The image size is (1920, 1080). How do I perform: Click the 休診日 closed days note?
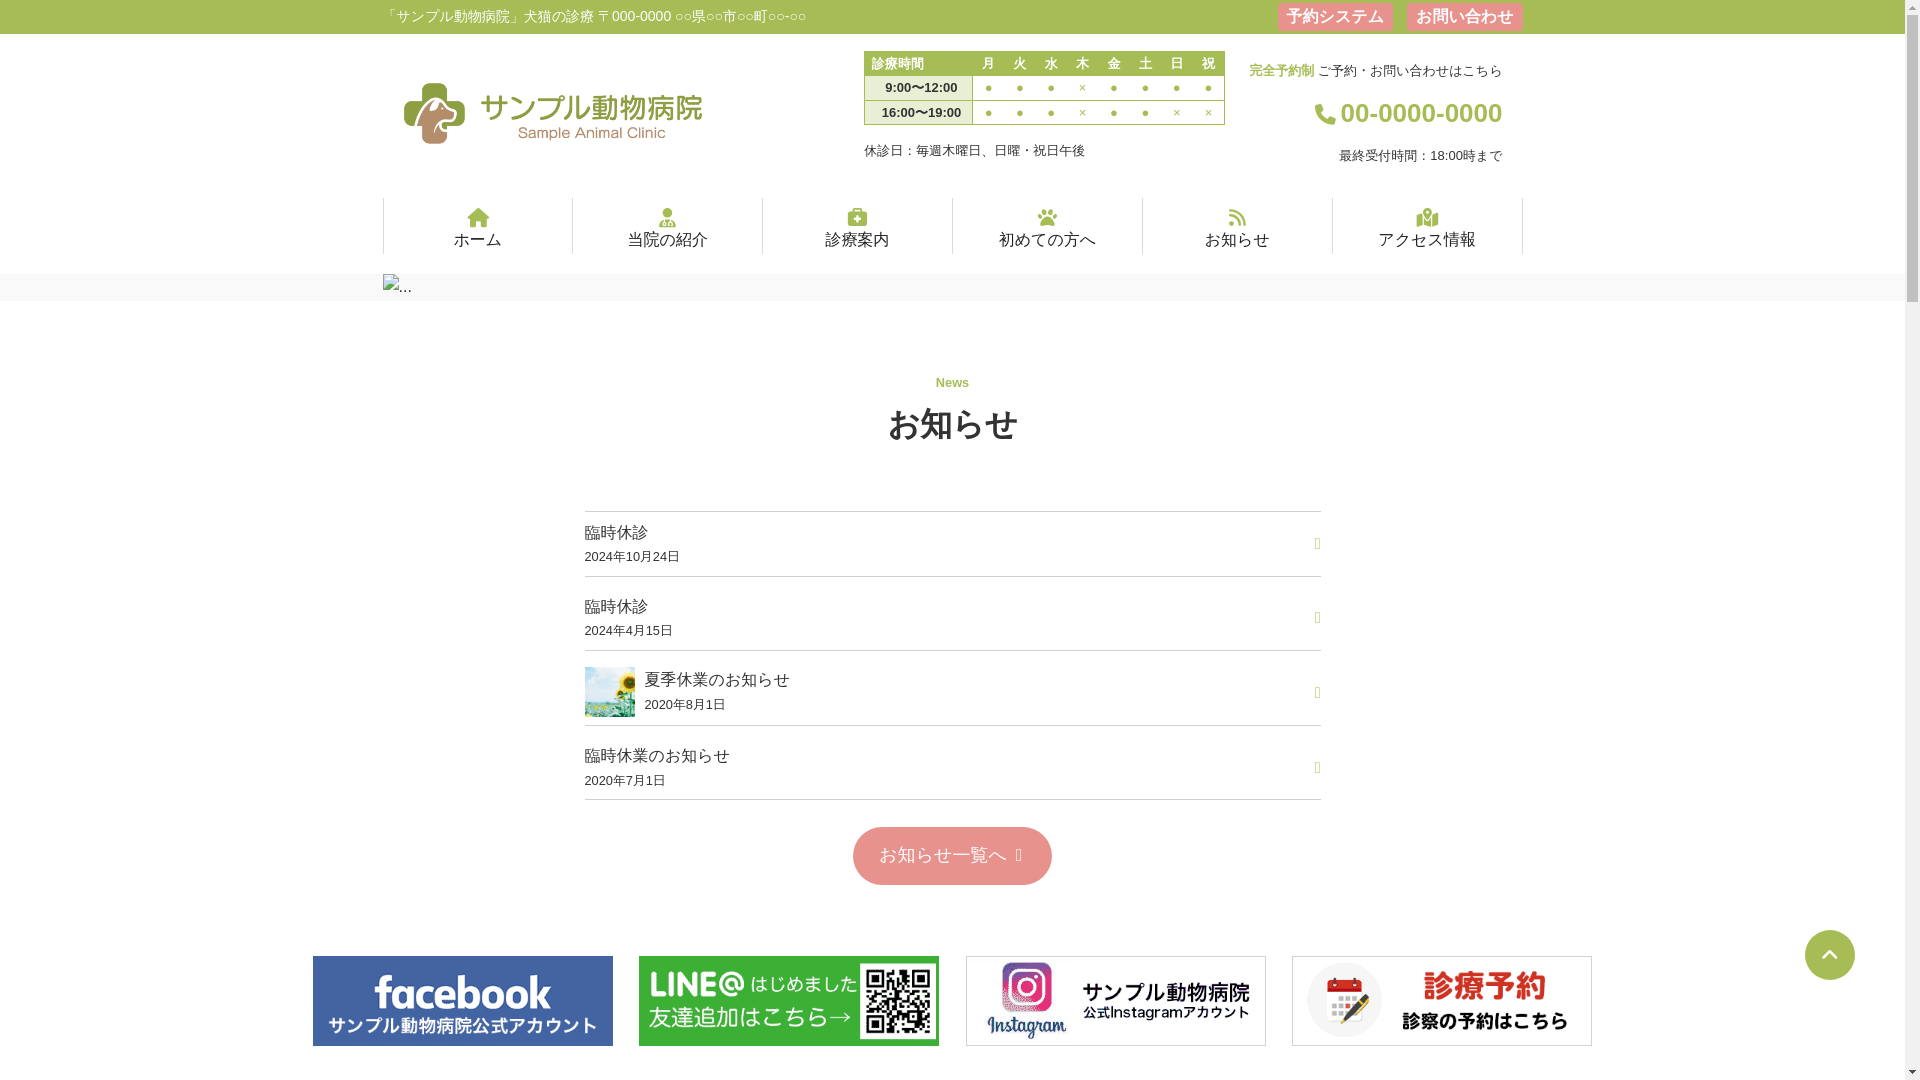[974, 151]
